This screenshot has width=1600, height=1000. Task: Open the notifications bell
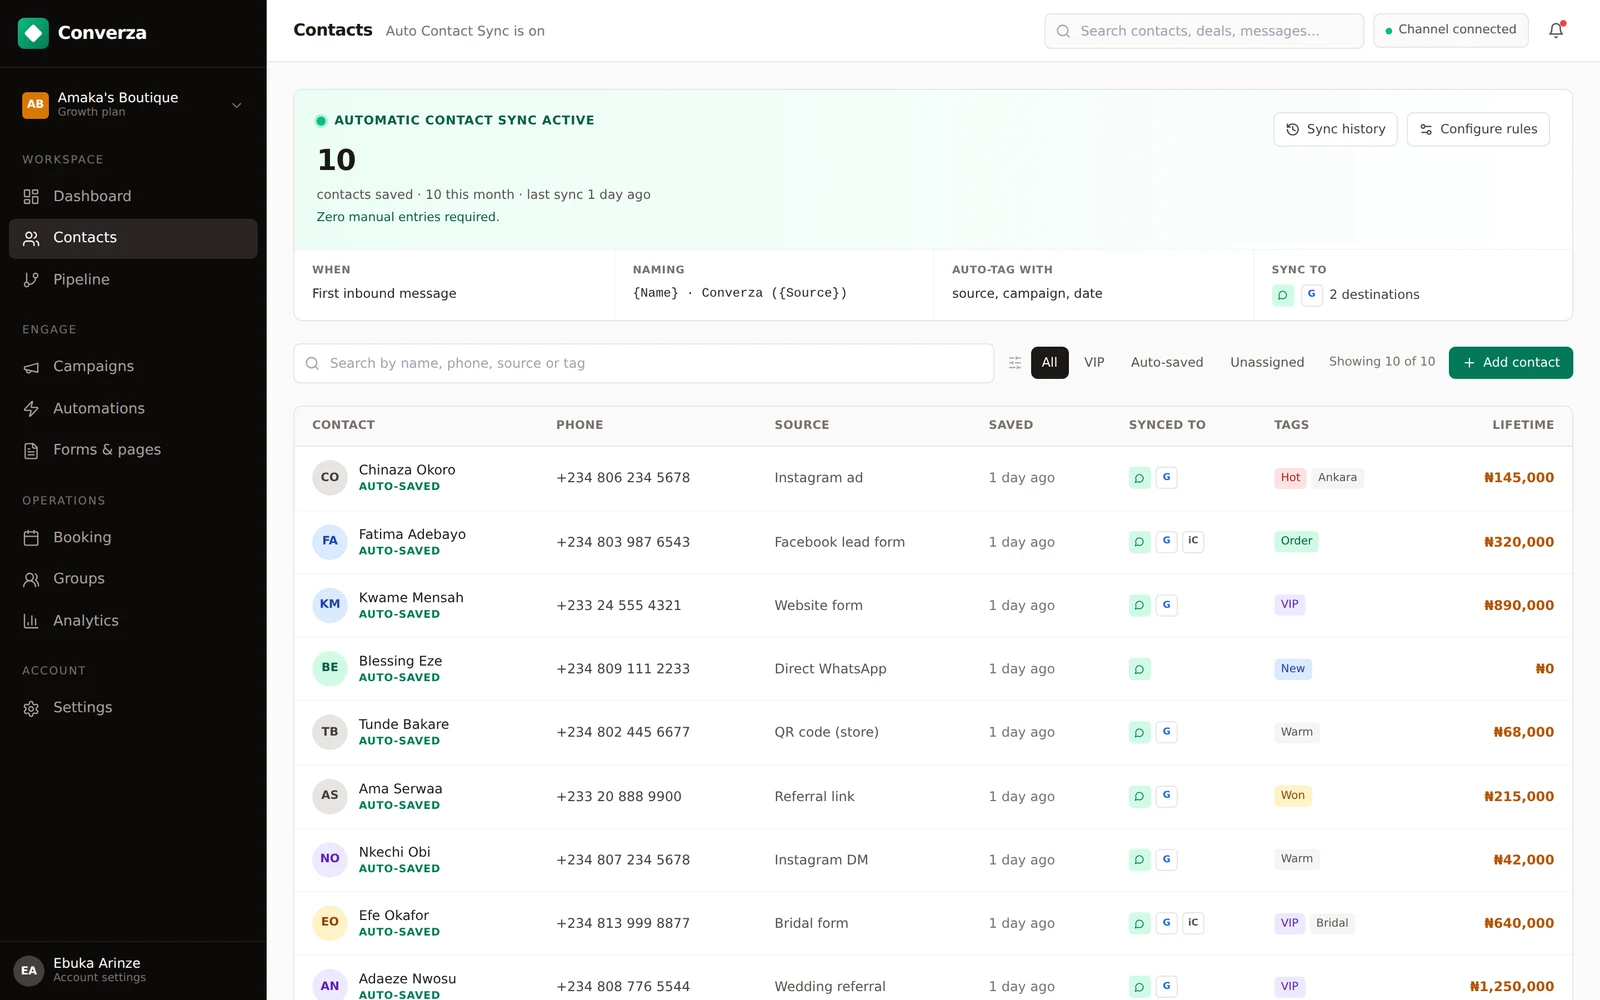pyautogui.click(x=1556, y=31)
